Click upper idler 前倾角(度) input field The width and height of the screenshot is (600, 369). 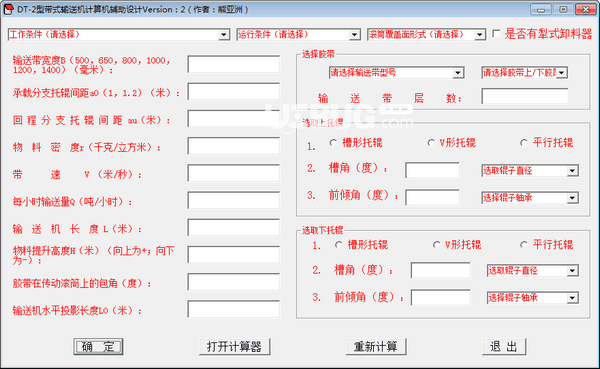click(x=432, y=197)
